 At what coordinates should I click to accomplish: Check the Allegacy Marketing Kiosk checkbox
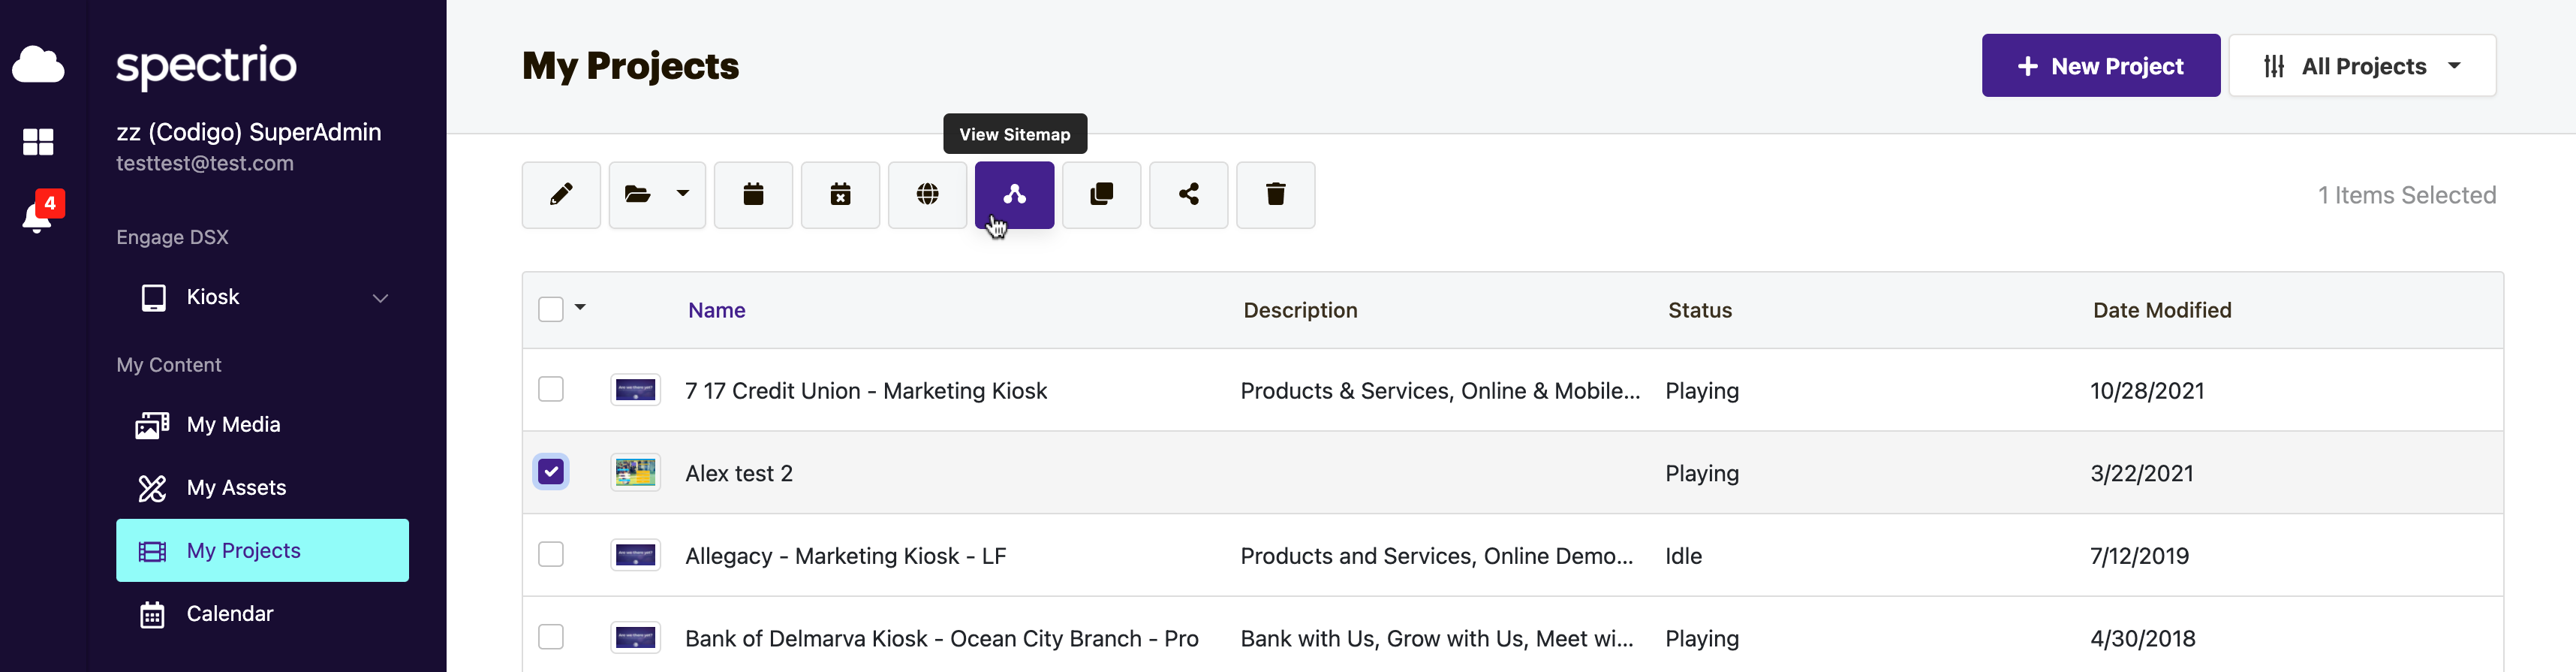pos(551,554)
